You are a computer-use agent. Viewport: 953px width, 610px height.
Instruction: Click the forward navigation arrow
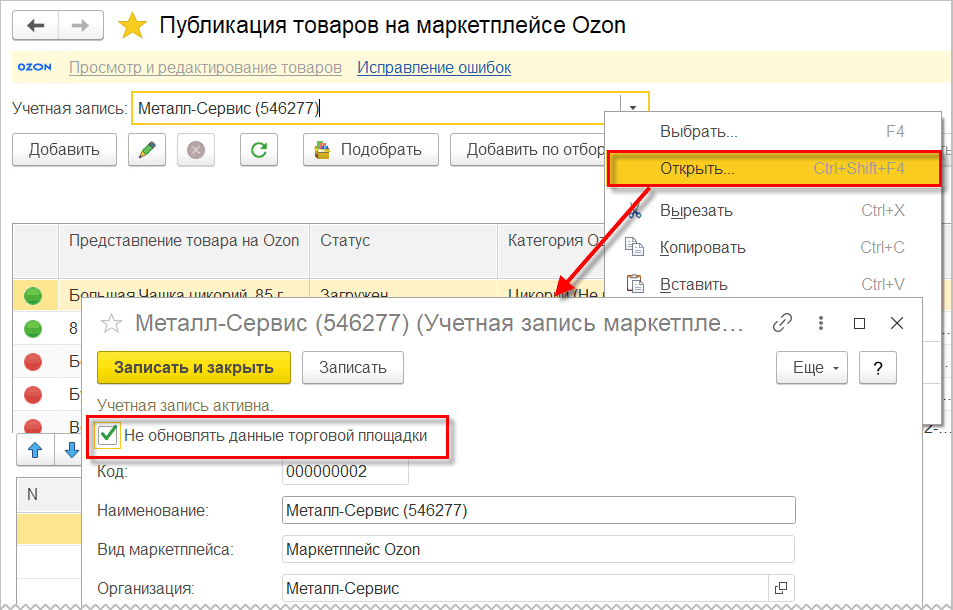[x=80, y=26]
